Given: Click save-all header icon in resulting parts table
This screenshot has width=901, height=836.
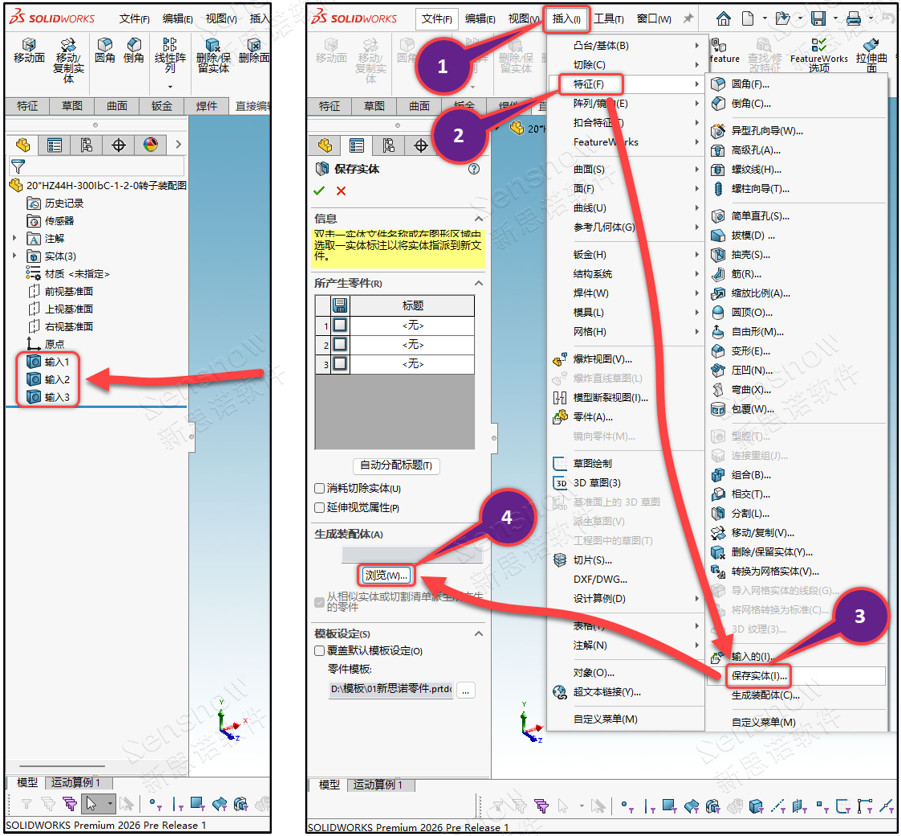Looking at the screenshot, I should [340, 305].
